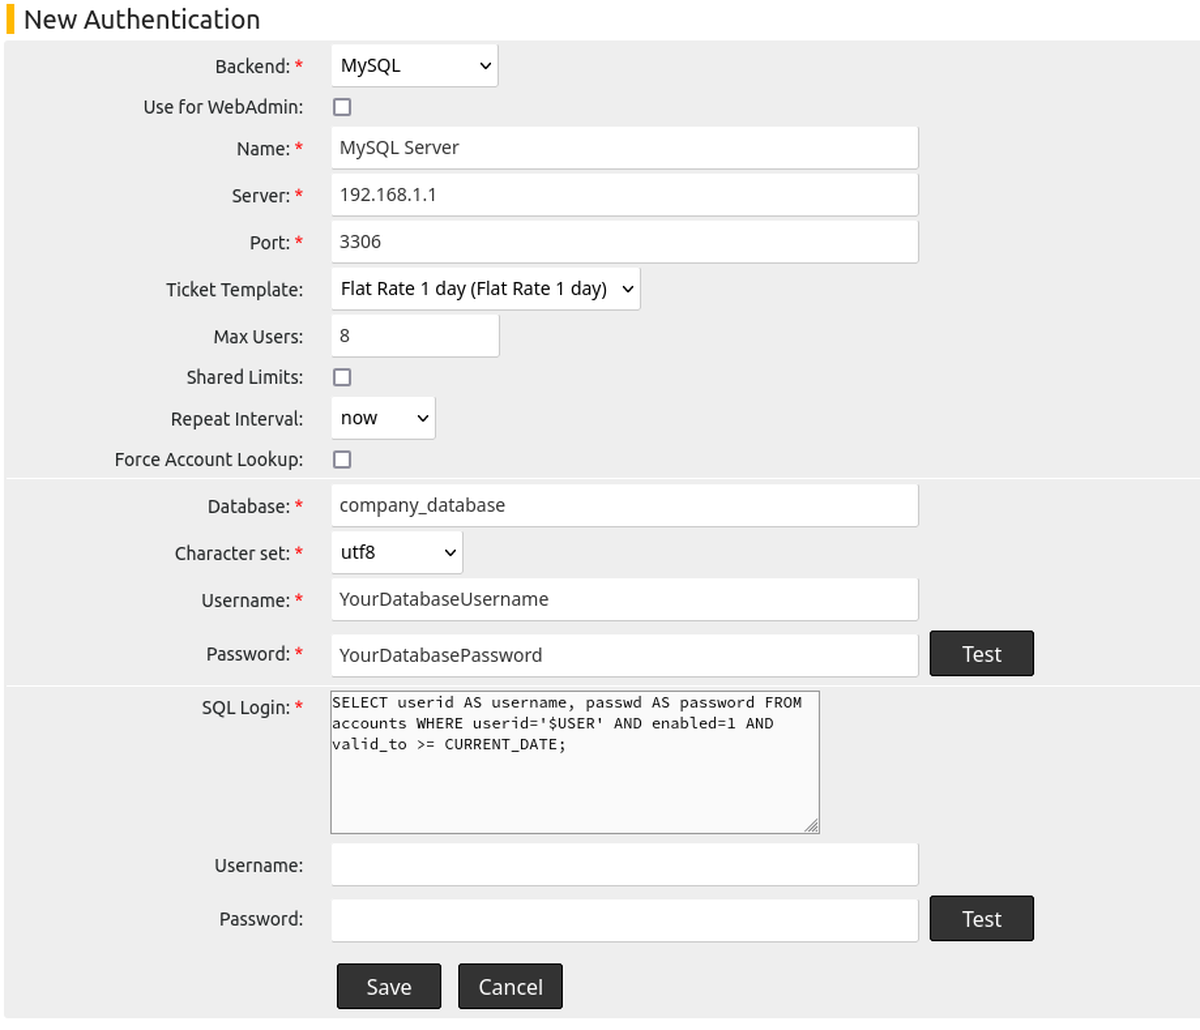Enable Force Account Lookup
The height and width of the screenshot is (1030, 1200).
342,459
